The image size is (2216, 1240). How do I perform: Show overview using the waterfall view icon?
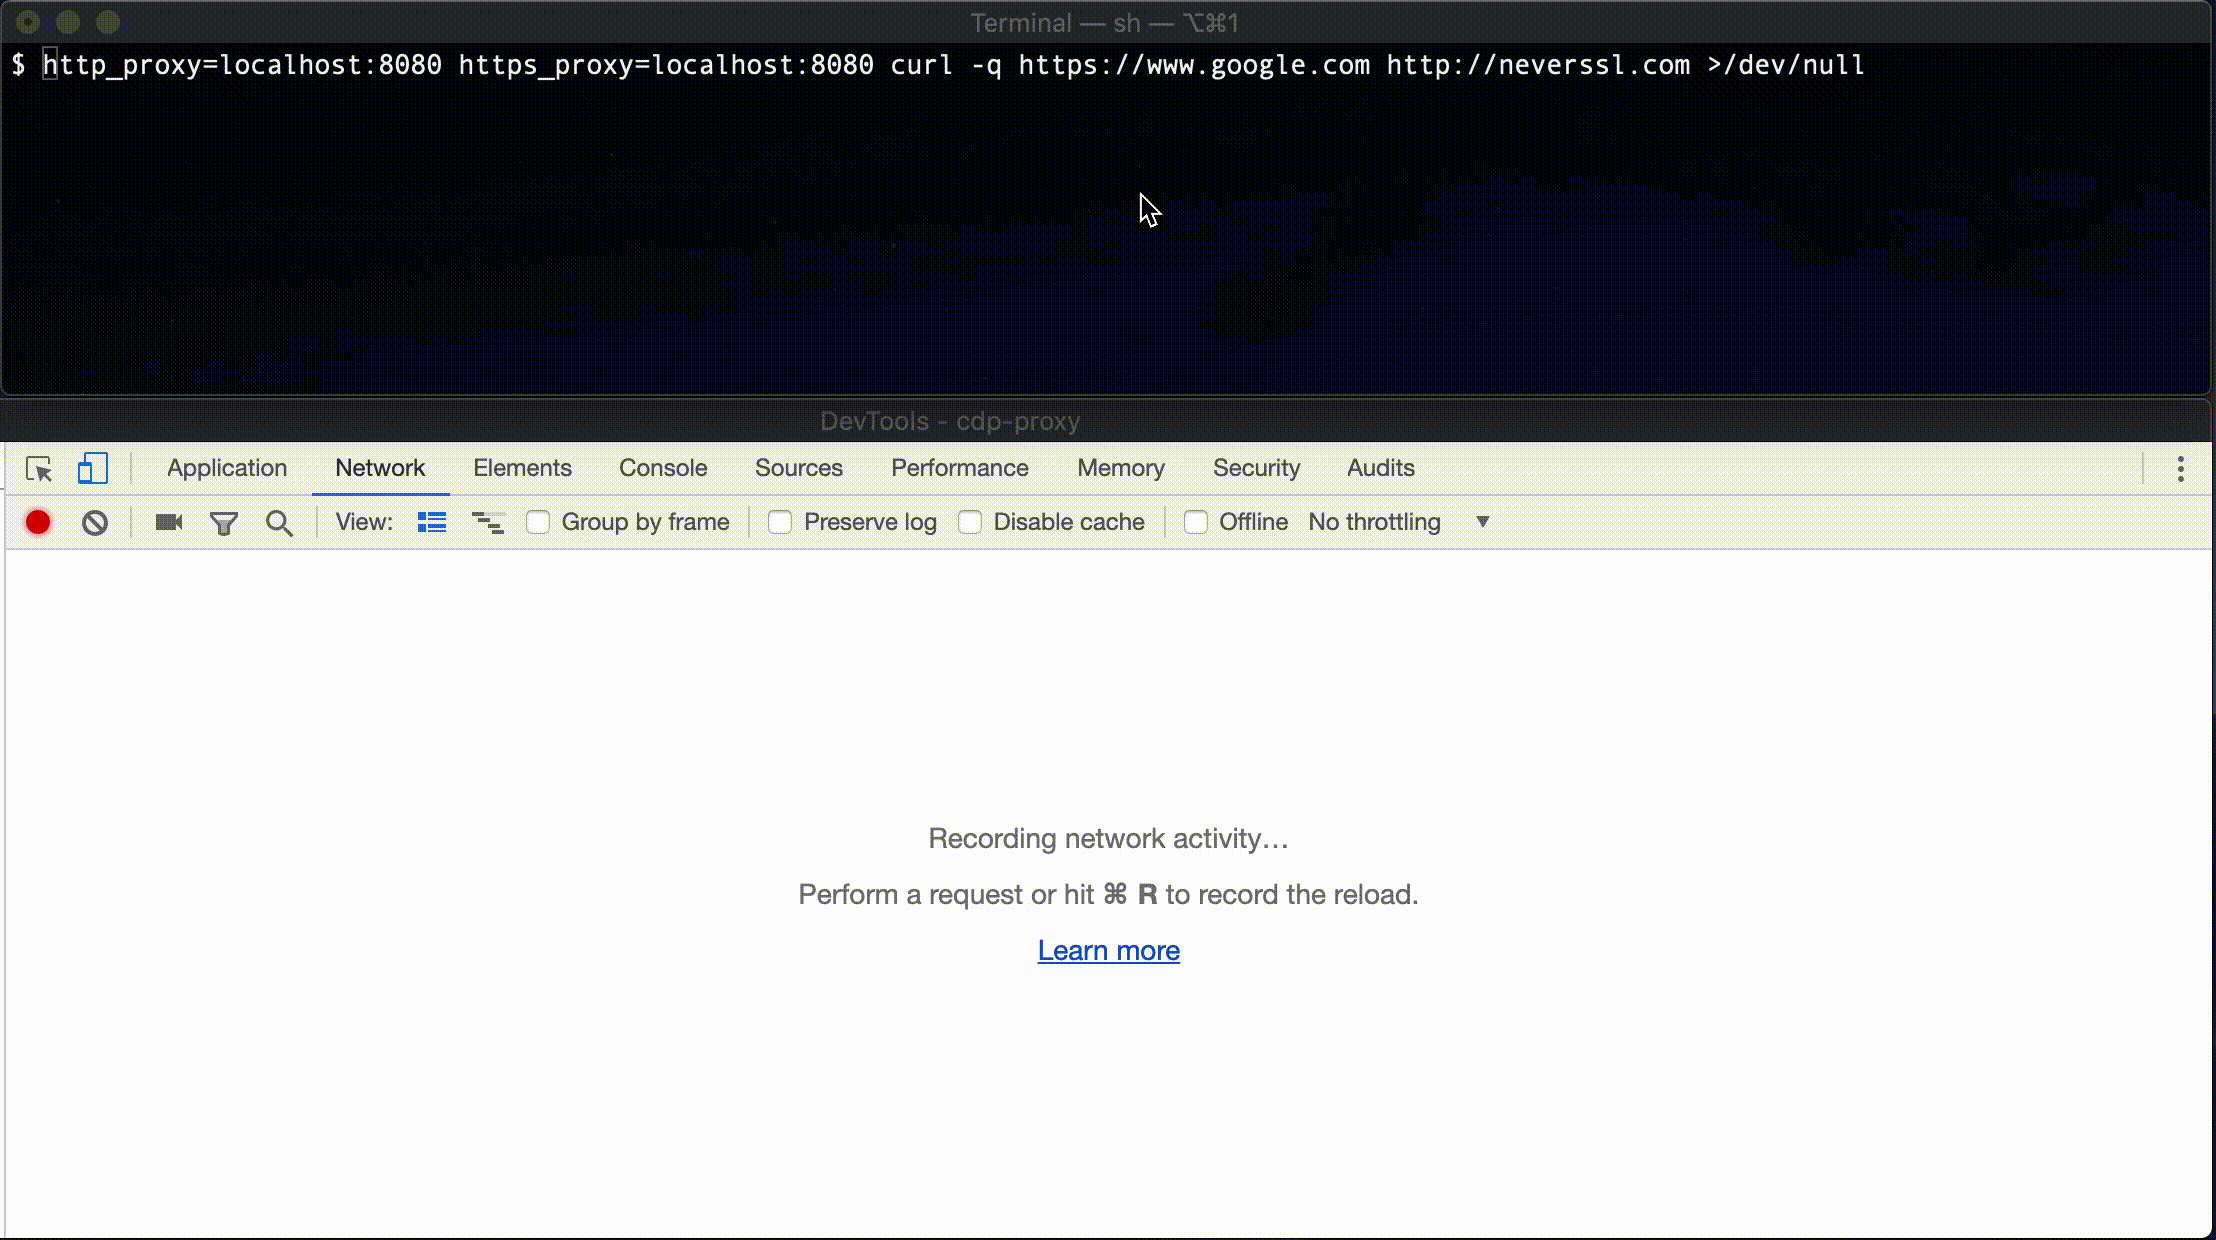point(488,522)
